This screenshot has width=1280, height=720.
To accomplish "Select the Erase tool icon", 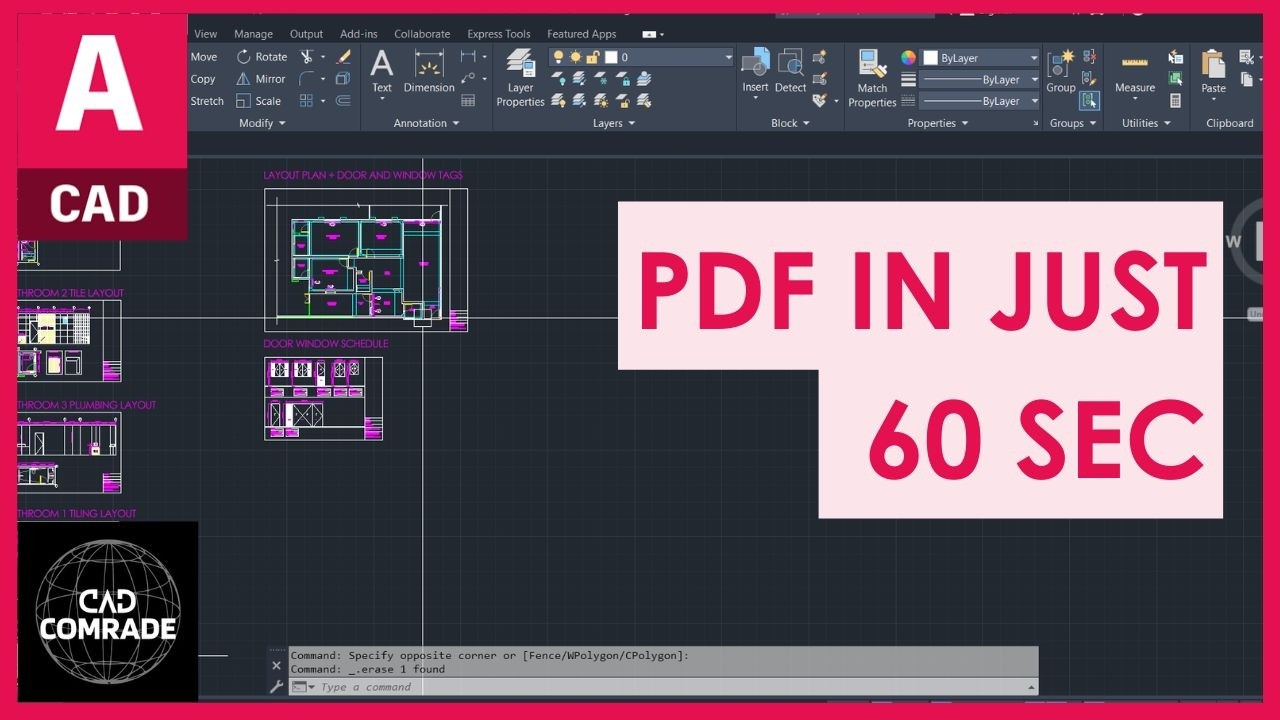I will pyautogui.click(x=344, y=57).
